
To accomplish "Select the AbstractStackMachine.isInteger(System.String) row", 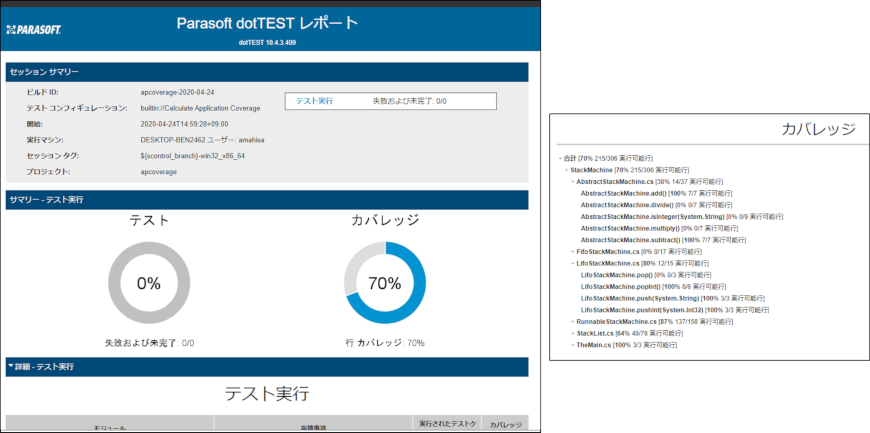I will coord(682,216).
